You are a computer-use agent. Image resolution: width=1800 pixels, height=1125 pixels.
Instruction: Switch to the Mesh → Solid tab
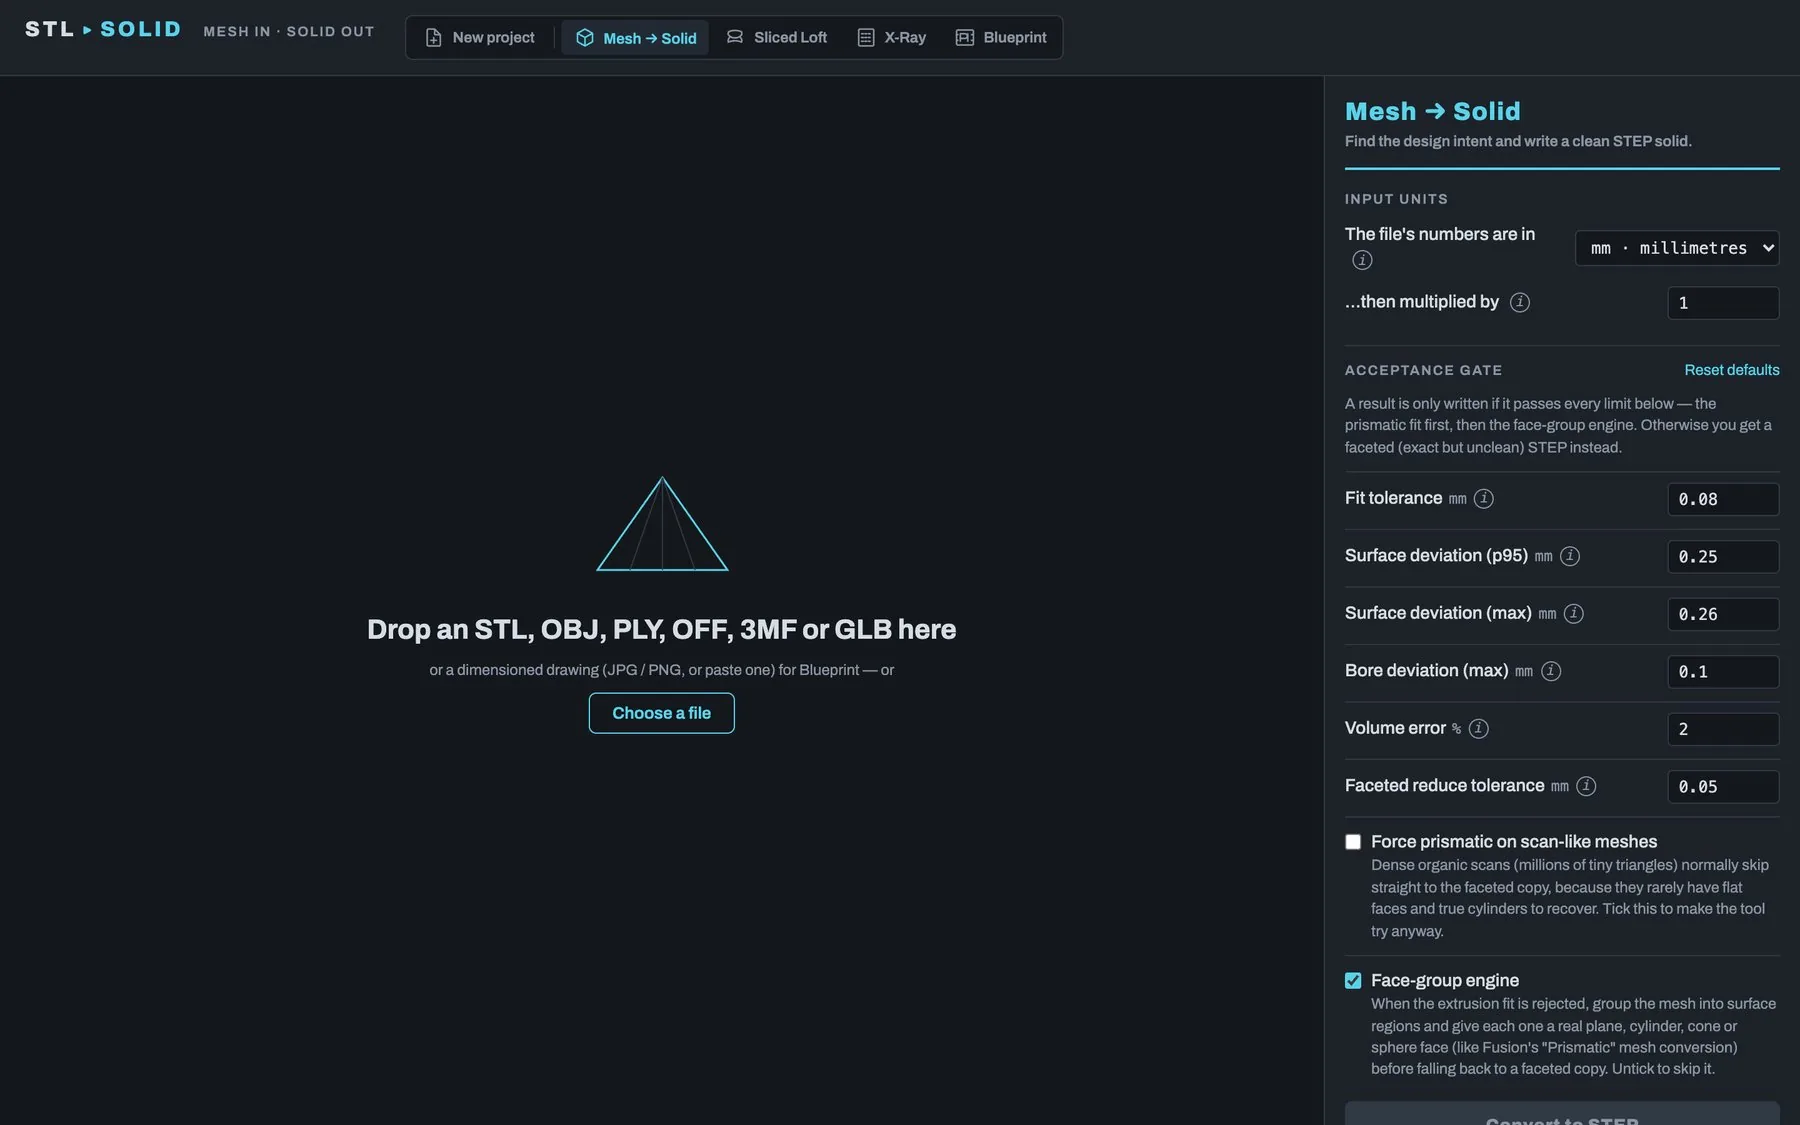635,38
